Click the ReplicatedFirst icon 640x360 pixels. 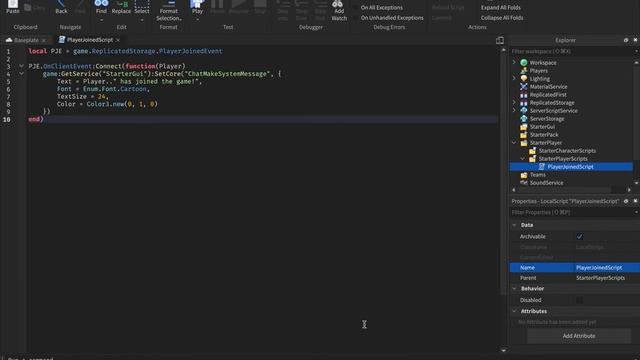coord(524,95)
